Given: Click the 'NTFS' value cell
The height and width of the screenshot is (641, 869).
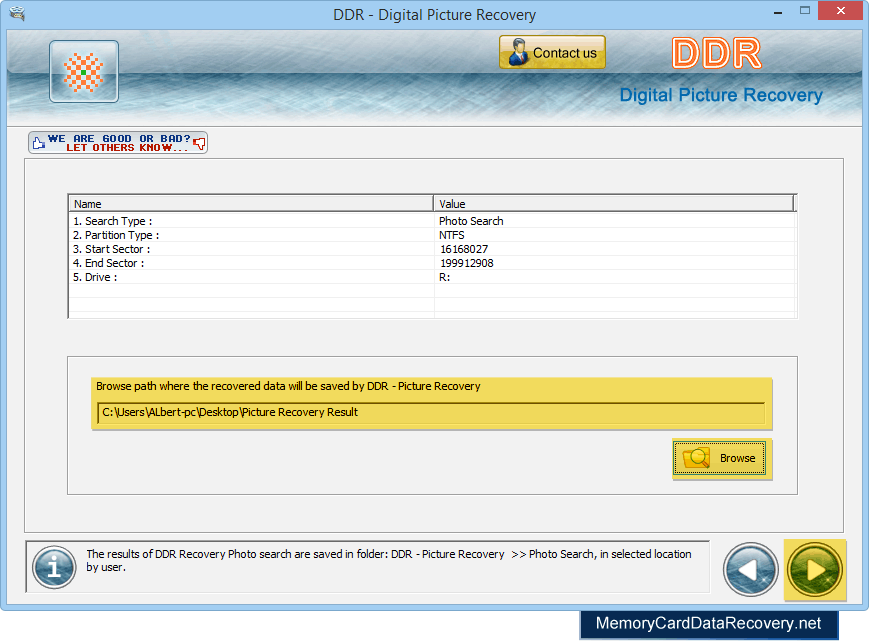Looking at the screenshot, I should click(452, 235).
